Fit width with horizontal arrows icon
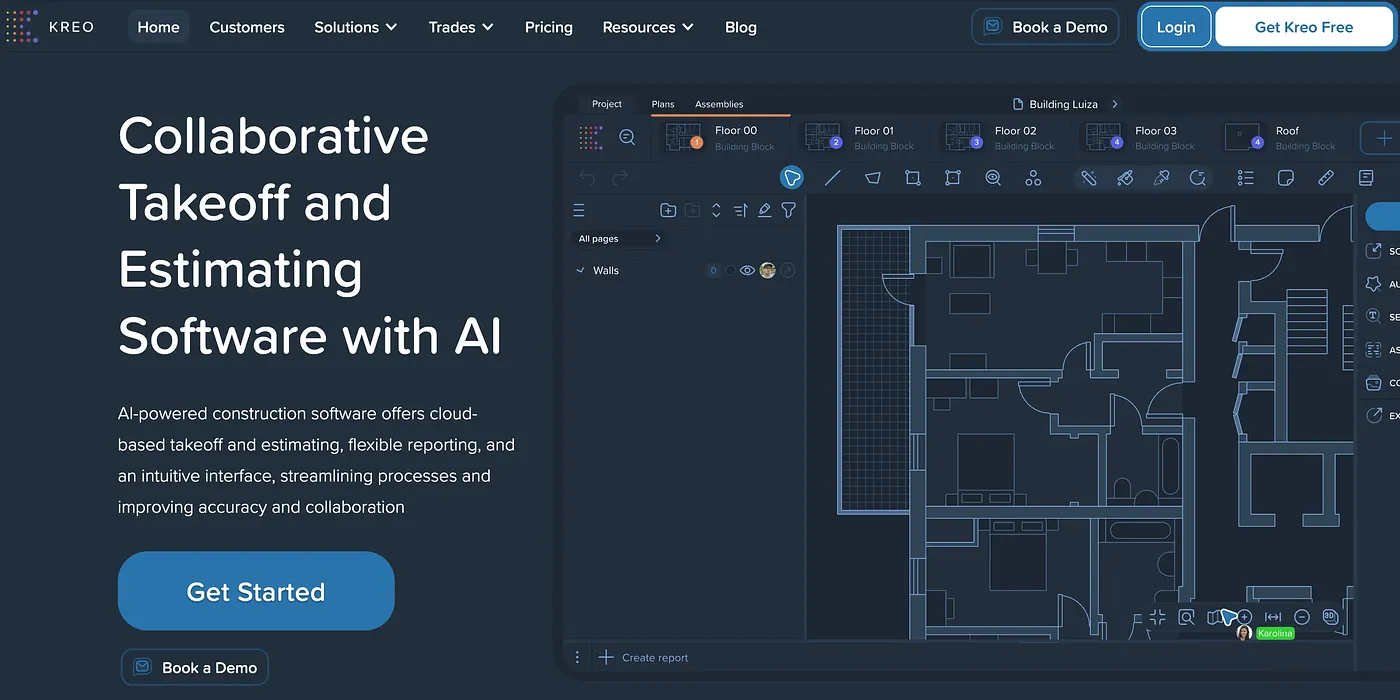The width and height of the screenshot is (1400, 700). pos(1273,617)
